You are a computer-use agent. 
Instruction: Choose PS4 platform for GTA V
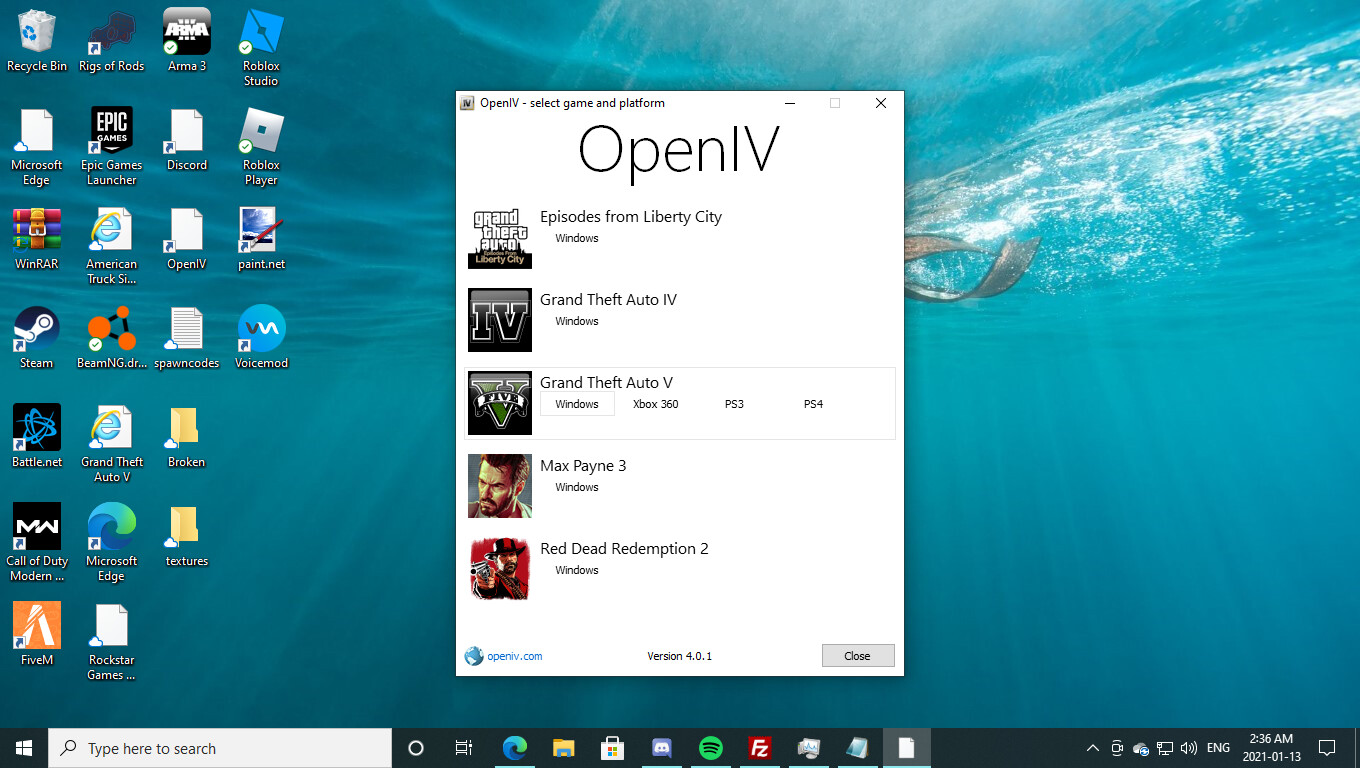point(813,404)
